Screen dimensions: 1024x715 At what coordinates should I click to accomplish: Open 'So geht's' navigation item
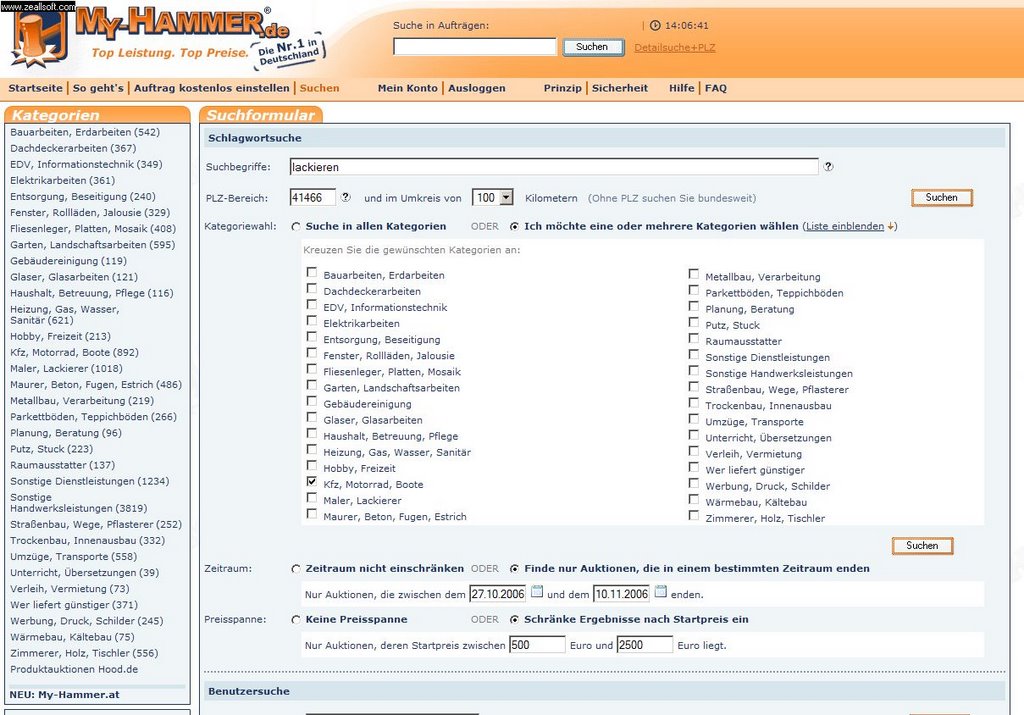(98, 88)
